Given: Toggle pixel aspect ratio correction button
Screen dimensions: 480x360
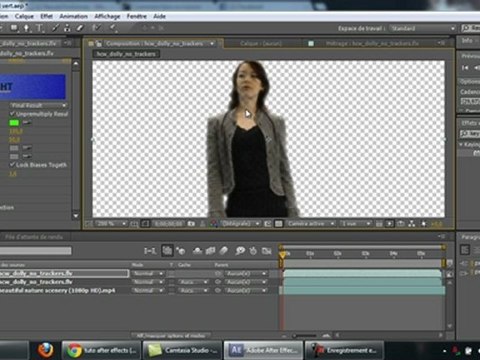Looking at the screenshot, I should (379, 224).
